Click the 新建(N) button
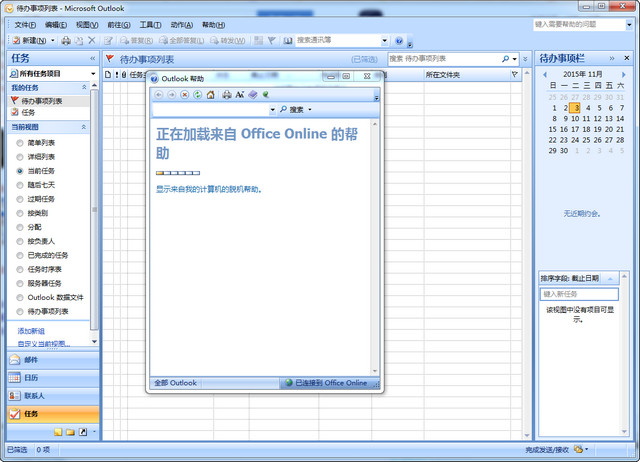640x462 pixels. [x=29, y=40]
